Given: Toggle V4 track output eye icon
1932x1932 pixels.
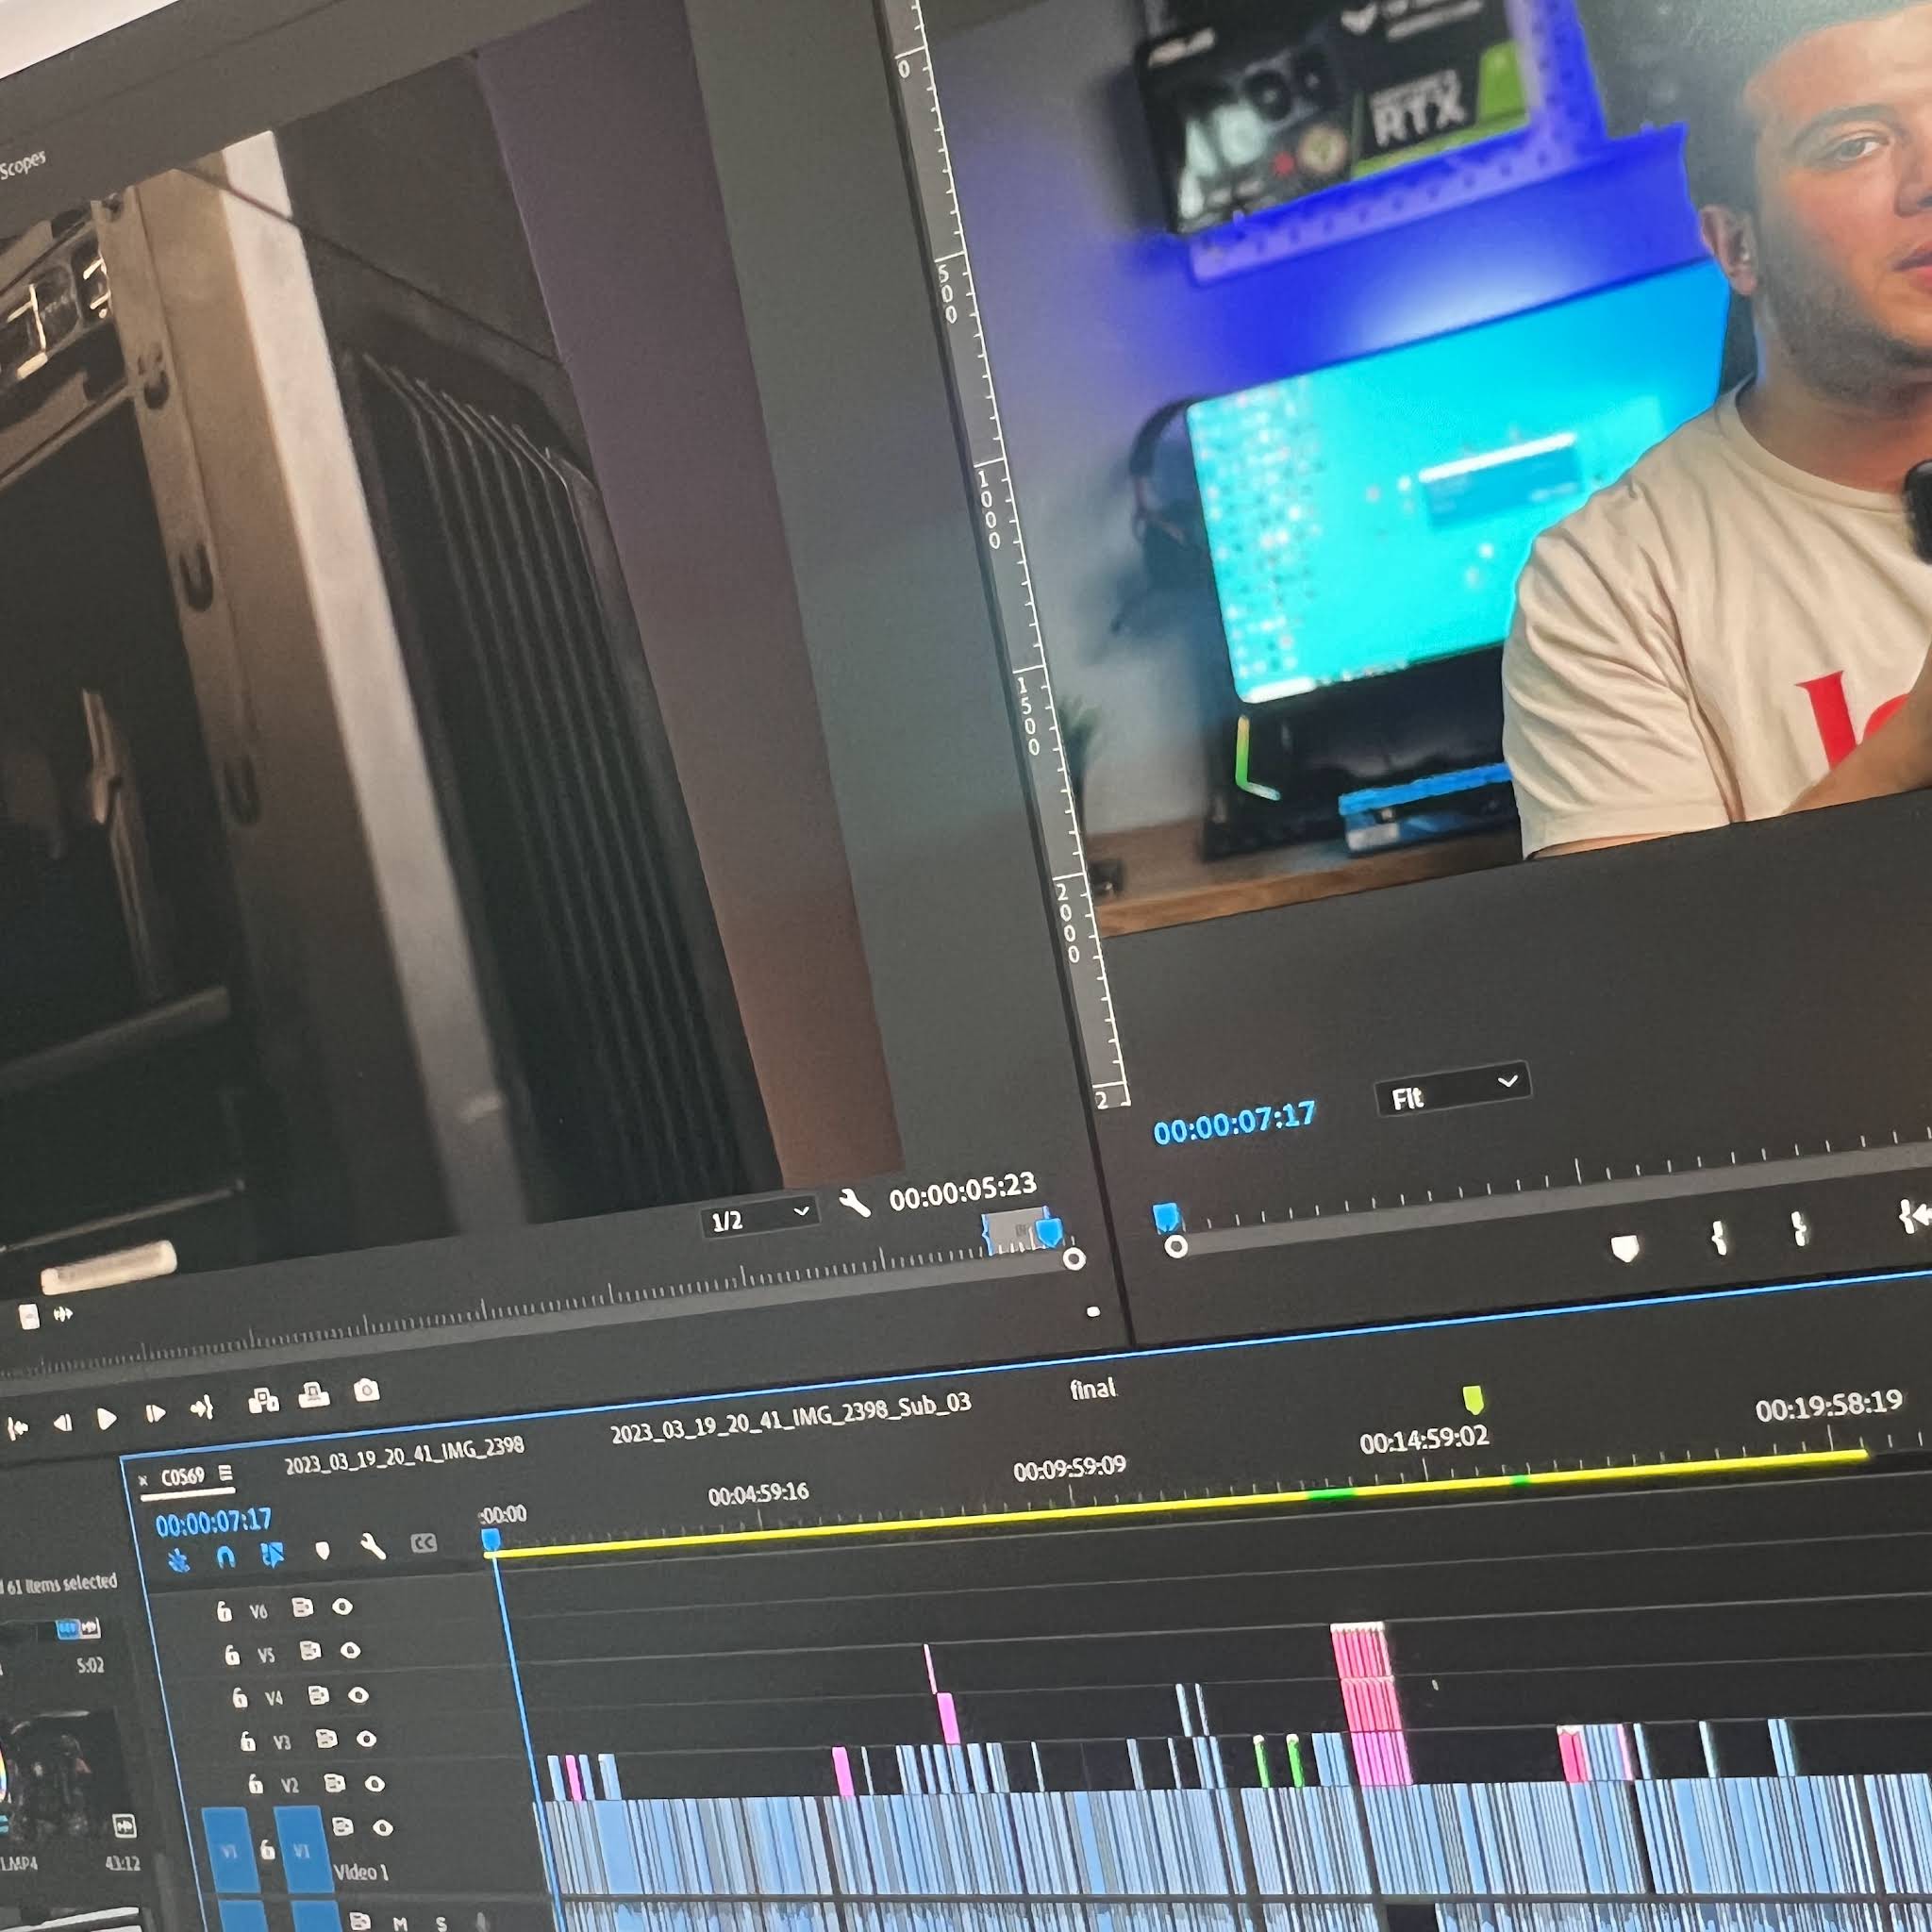Looking at the screenshot, I should [x=358, y=1695].
